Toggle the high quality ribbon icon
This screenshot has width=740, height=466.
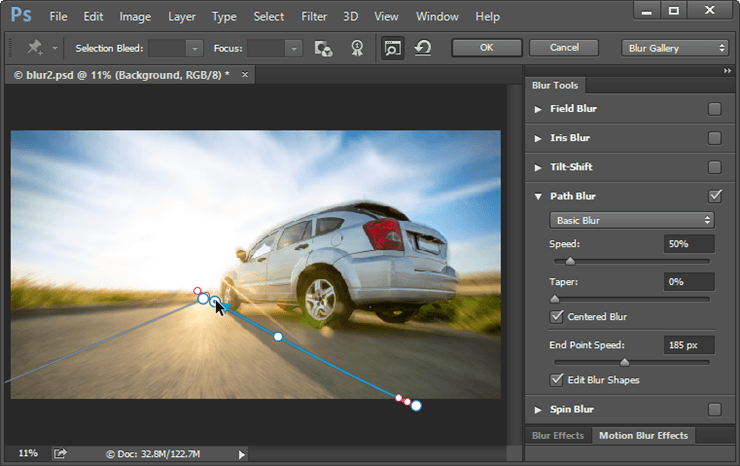tap(357, 48)
